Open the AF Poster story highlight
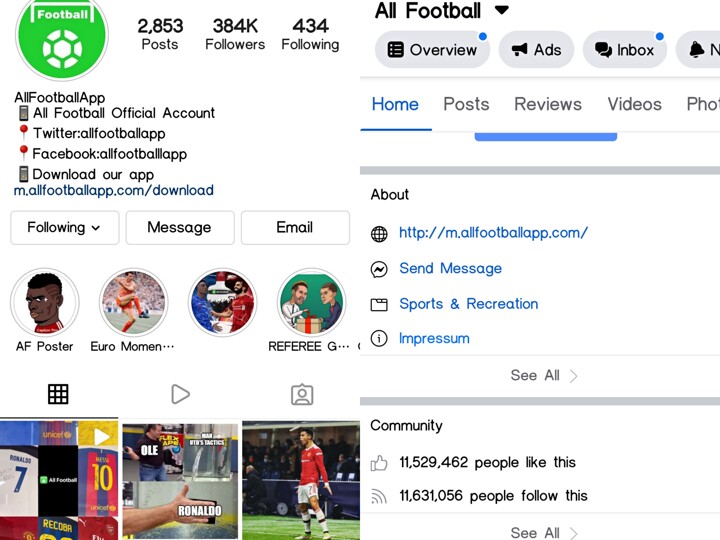 click(45, 303)
